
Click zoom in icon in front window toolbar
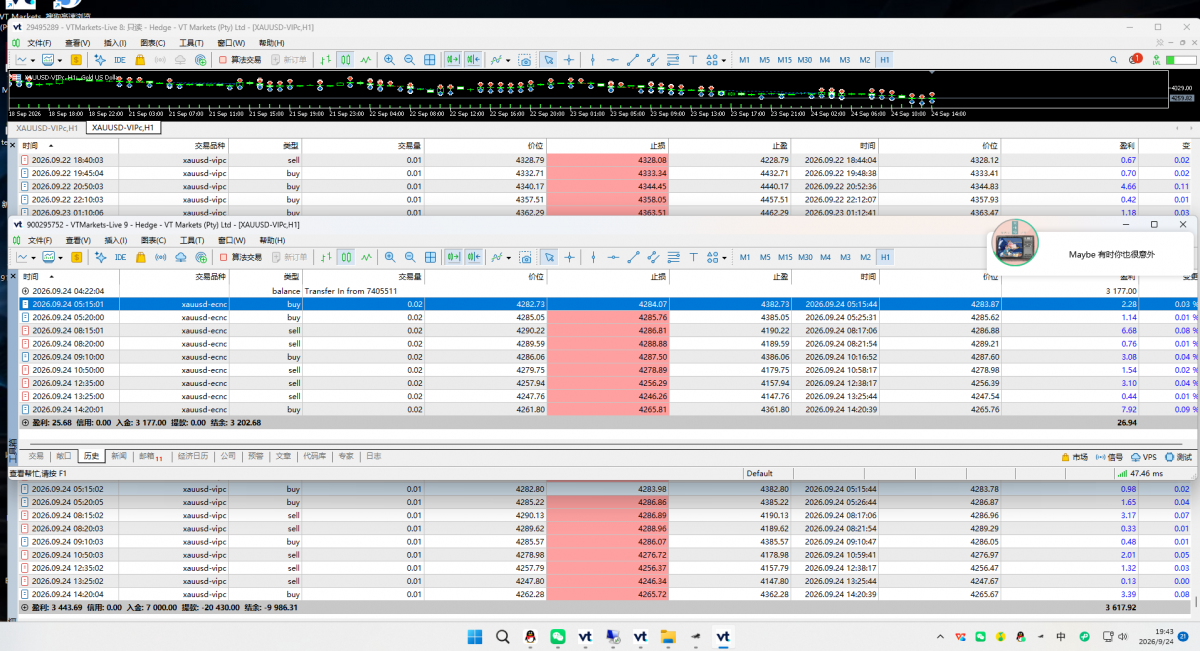point(389,257)
